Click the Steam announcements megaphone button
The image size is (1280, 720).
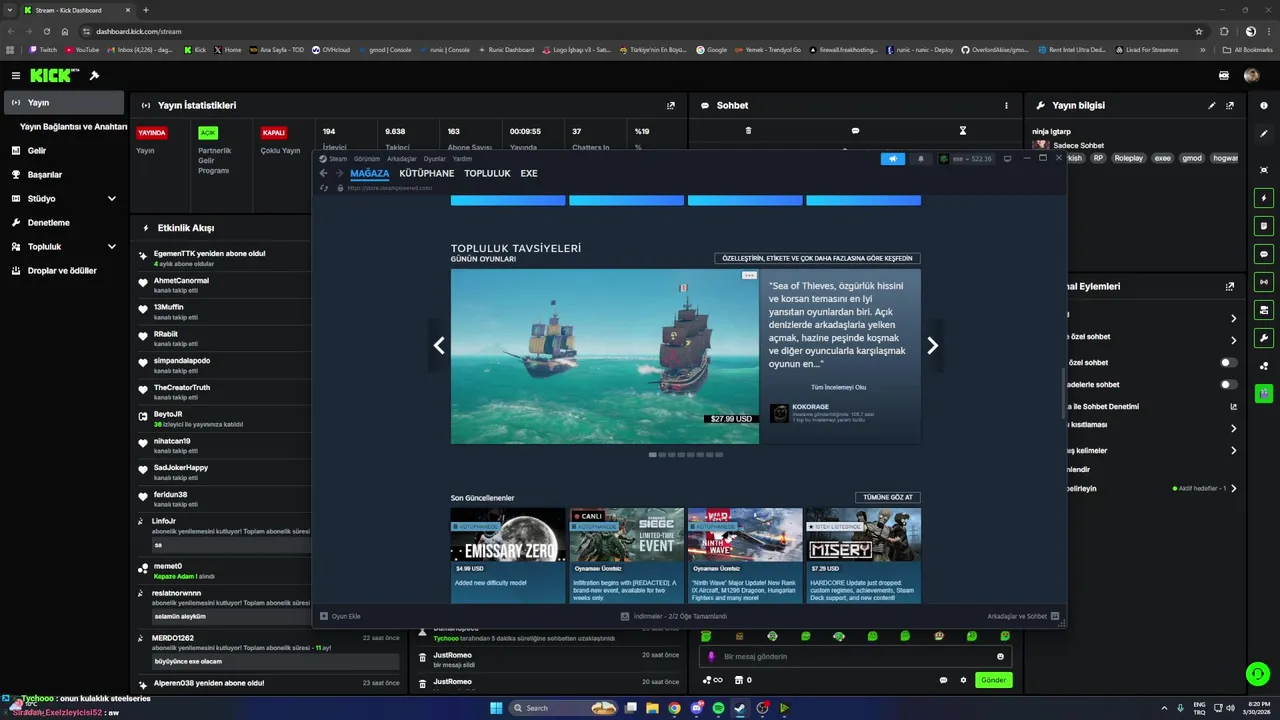(892, 159)
